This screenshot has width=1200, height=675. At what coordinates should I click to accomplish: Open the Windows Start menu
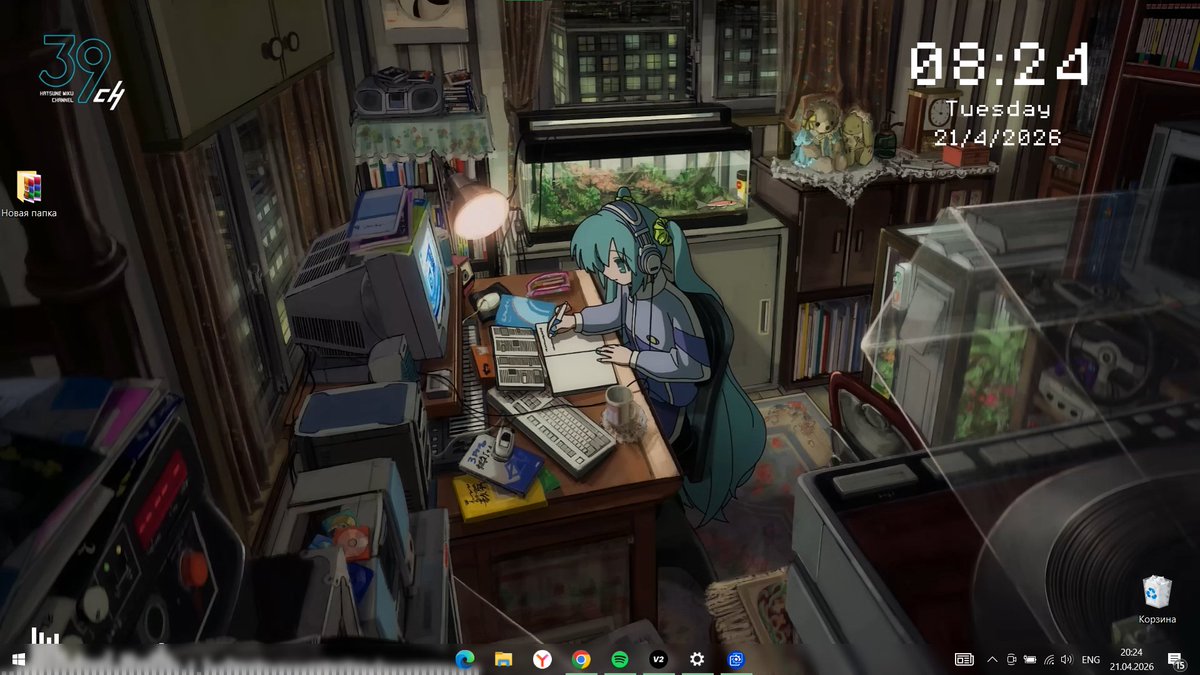click(18, 660)
